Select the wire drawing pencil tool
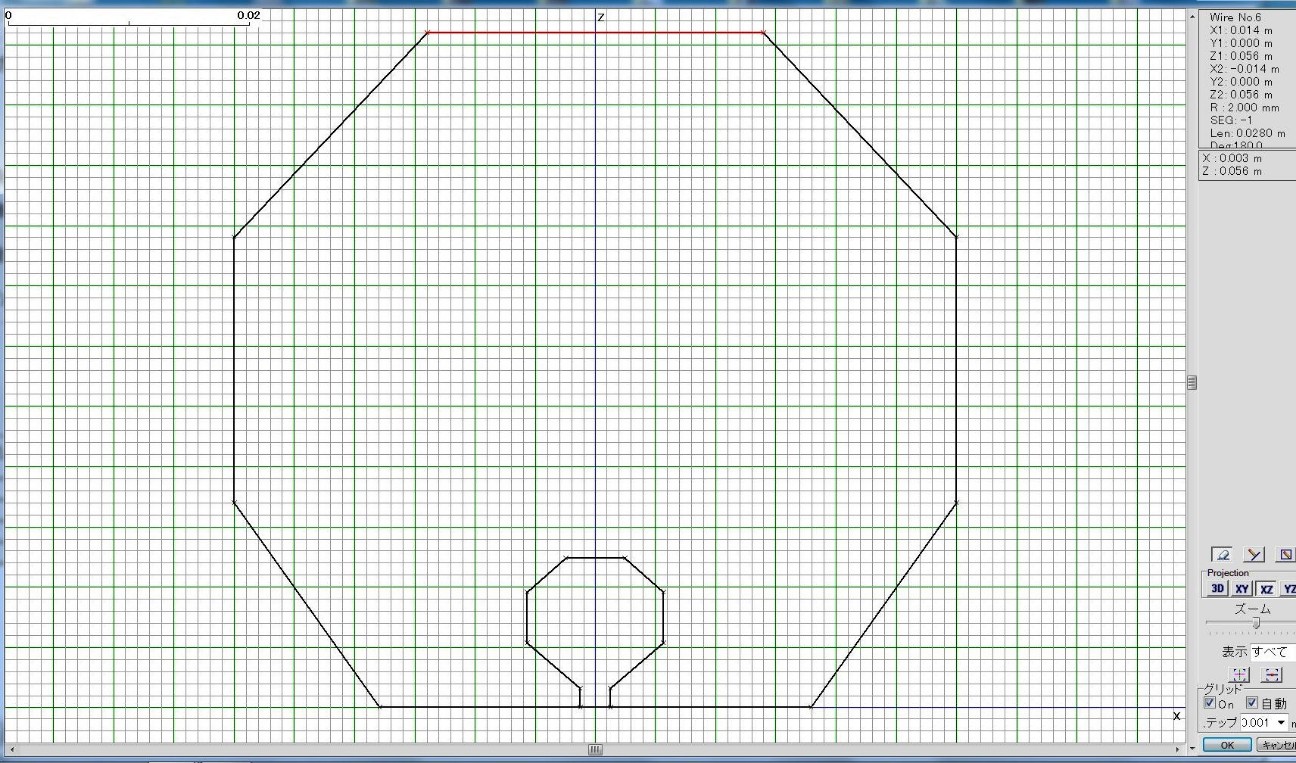The image size is (1296, 763). point(1221,554)
